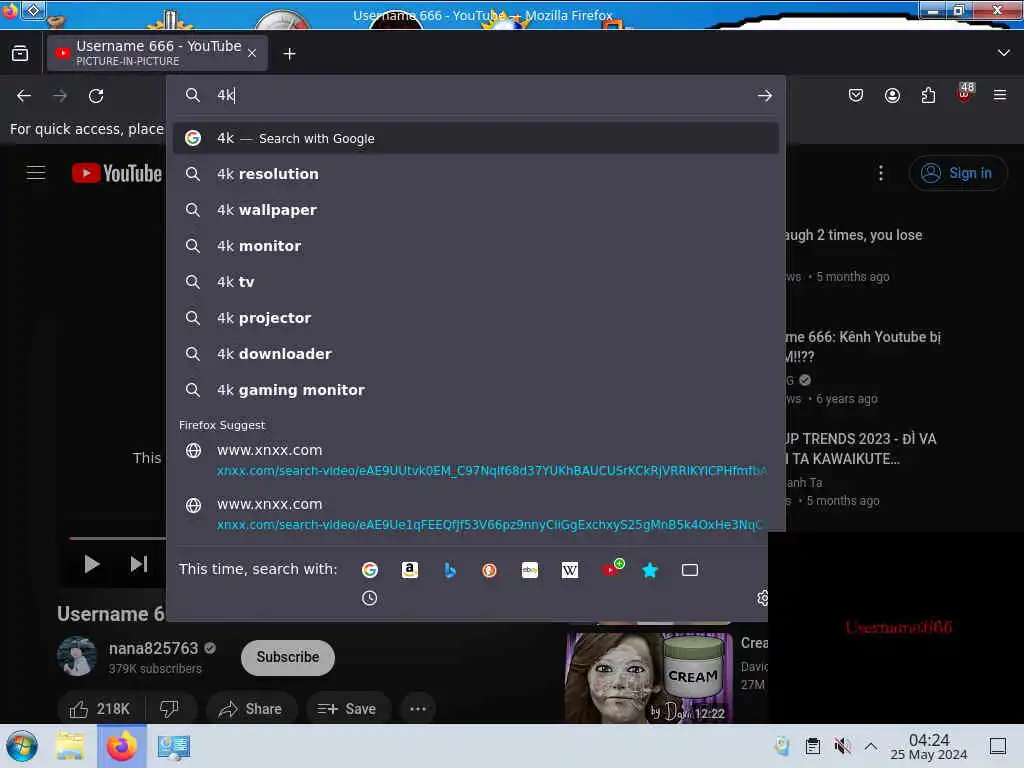Screen dimensions: 1024x768
Task: Show hidden system tray icons
Action: (871, 746)
